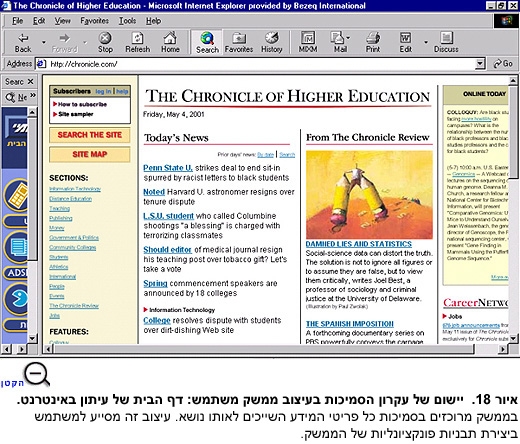Open the Subscribers help link
The width and height of the screenshot is (520, 444).
point(122,91)
